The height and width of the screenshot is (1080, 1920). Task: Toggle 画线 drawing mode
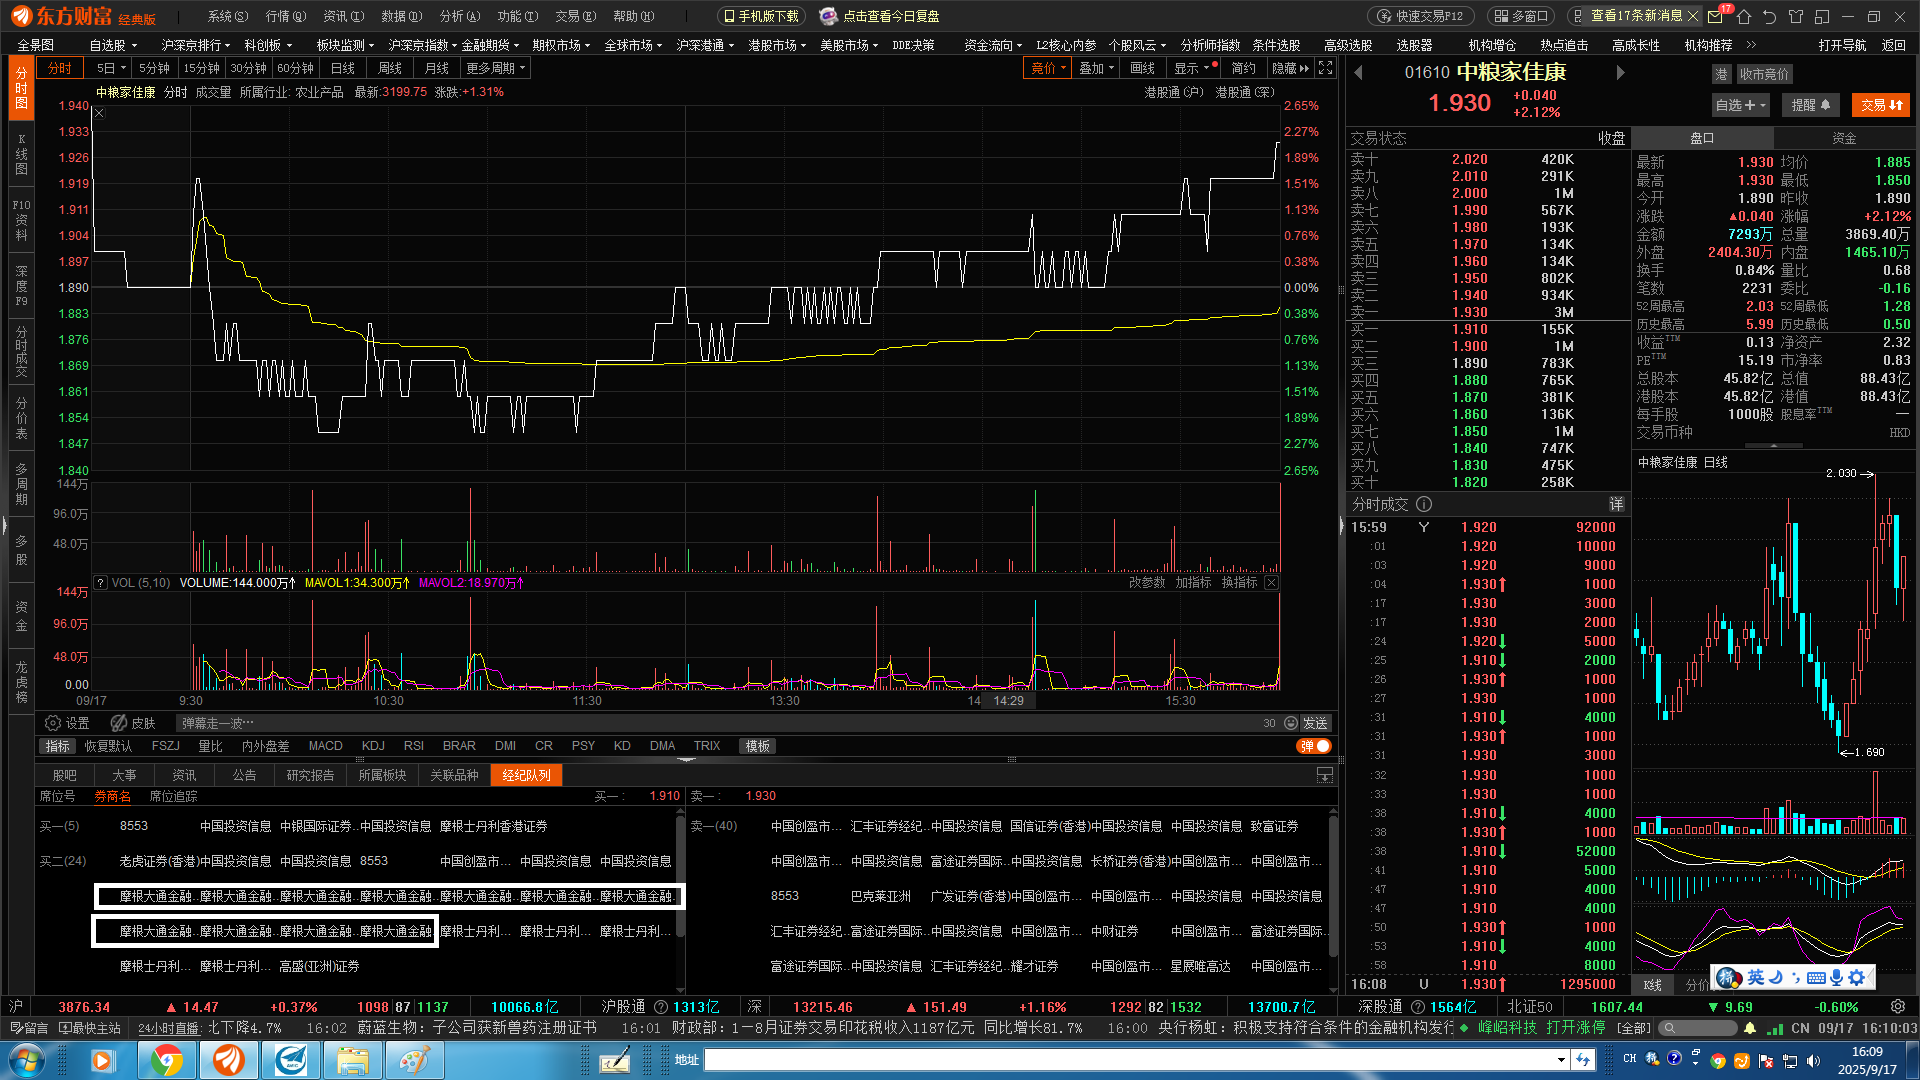point(1142,68)
